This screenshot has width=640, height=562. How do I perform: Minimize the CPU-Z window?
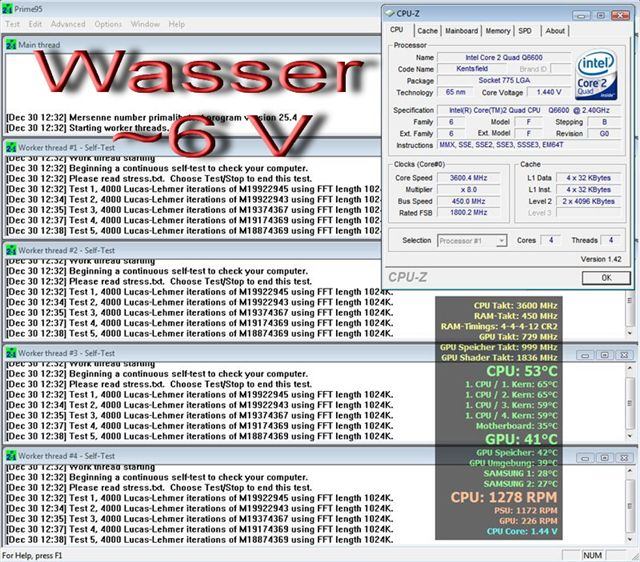click(x=581, y=16)
